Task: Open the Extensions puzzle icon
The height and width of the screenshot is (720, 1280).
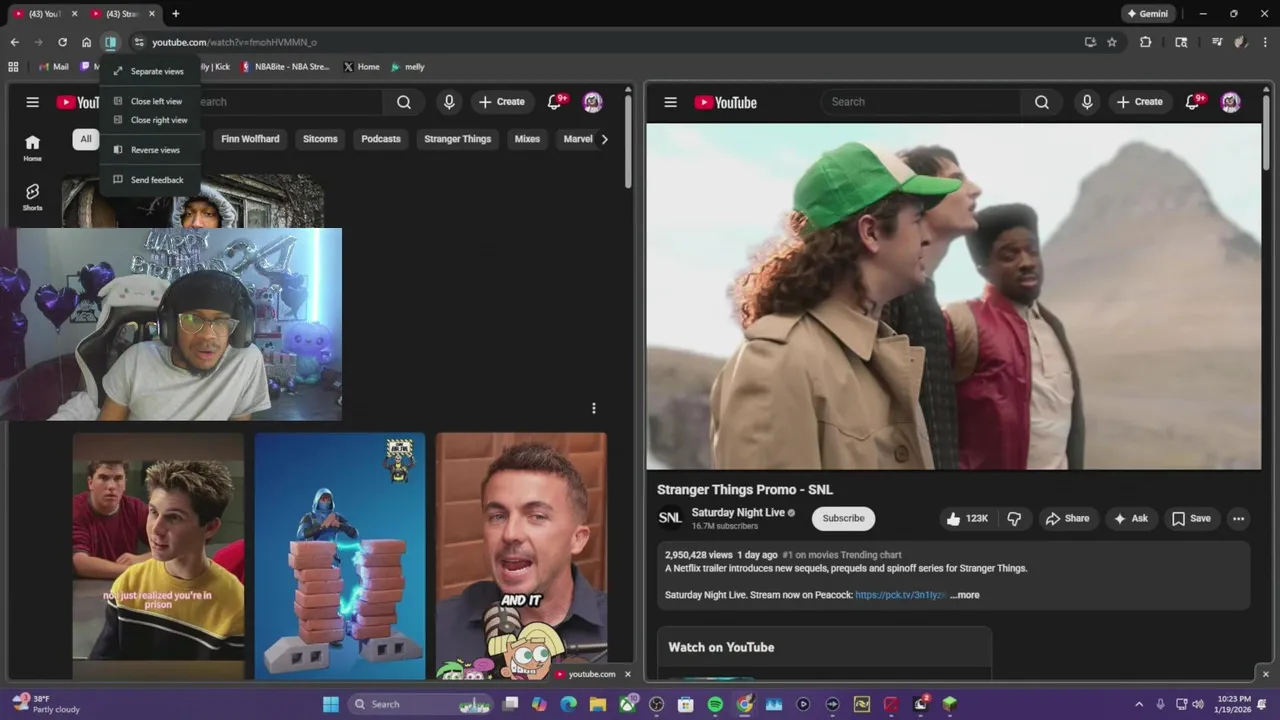Action: click(1146, 42)
